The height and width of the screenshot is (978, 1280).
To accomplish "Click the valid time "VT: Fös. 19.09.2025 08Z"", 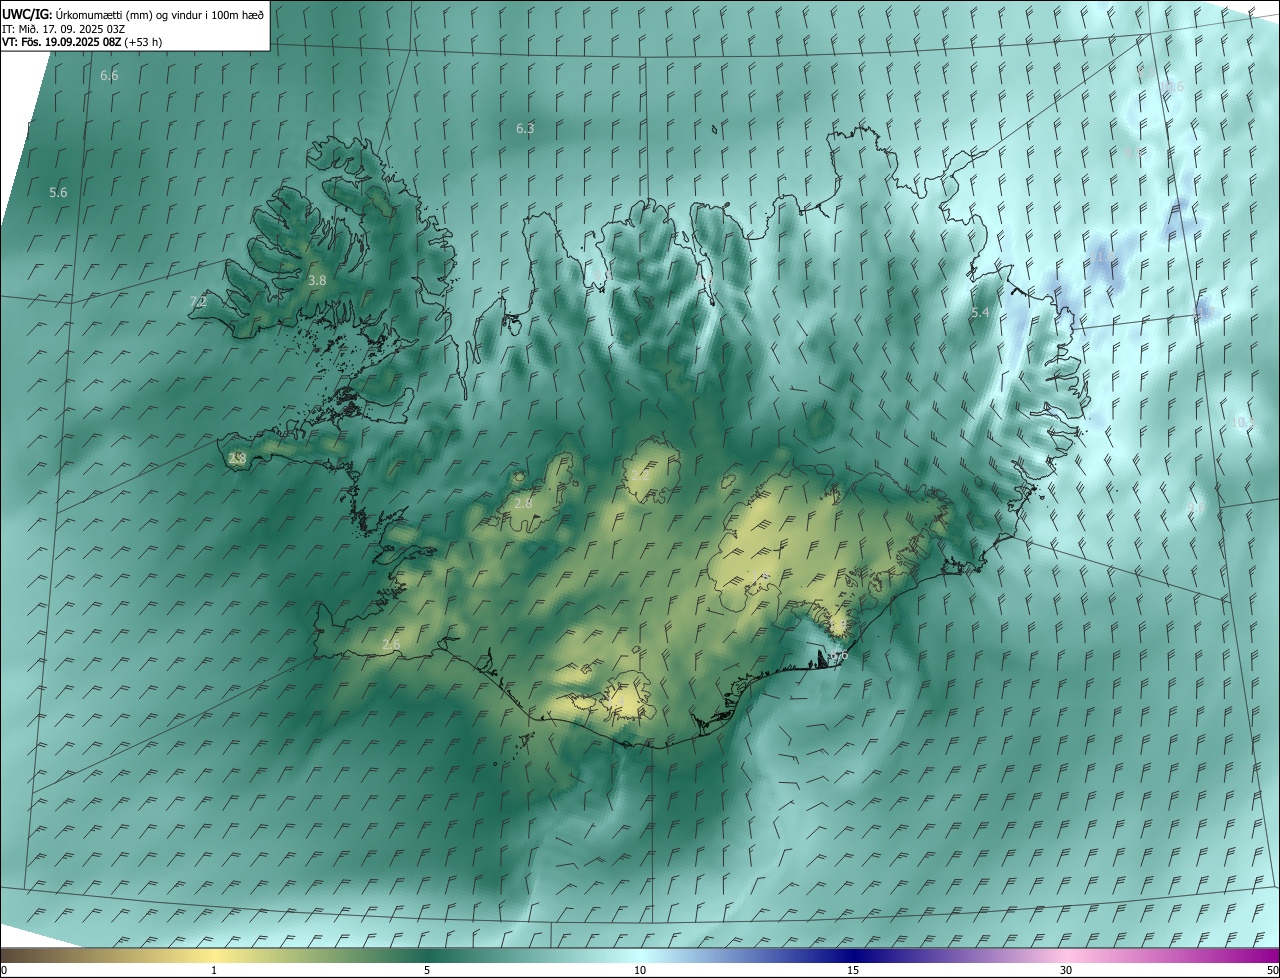I will pos(62,42).
